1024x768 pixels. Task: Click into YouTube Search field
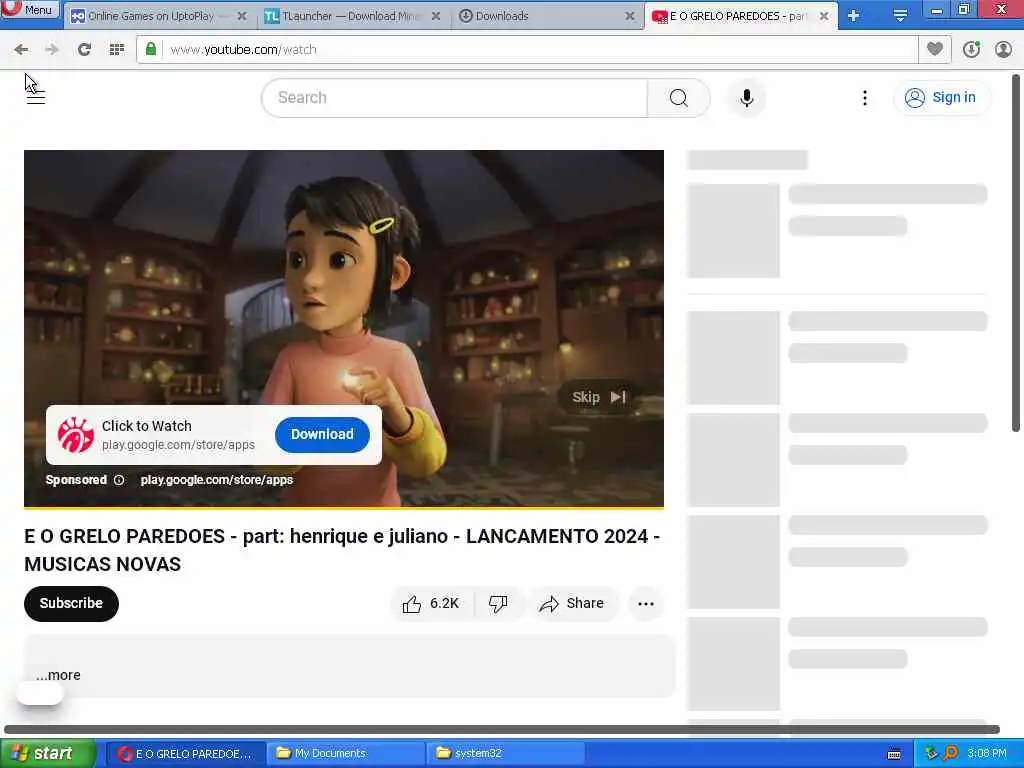click(455, 98)
